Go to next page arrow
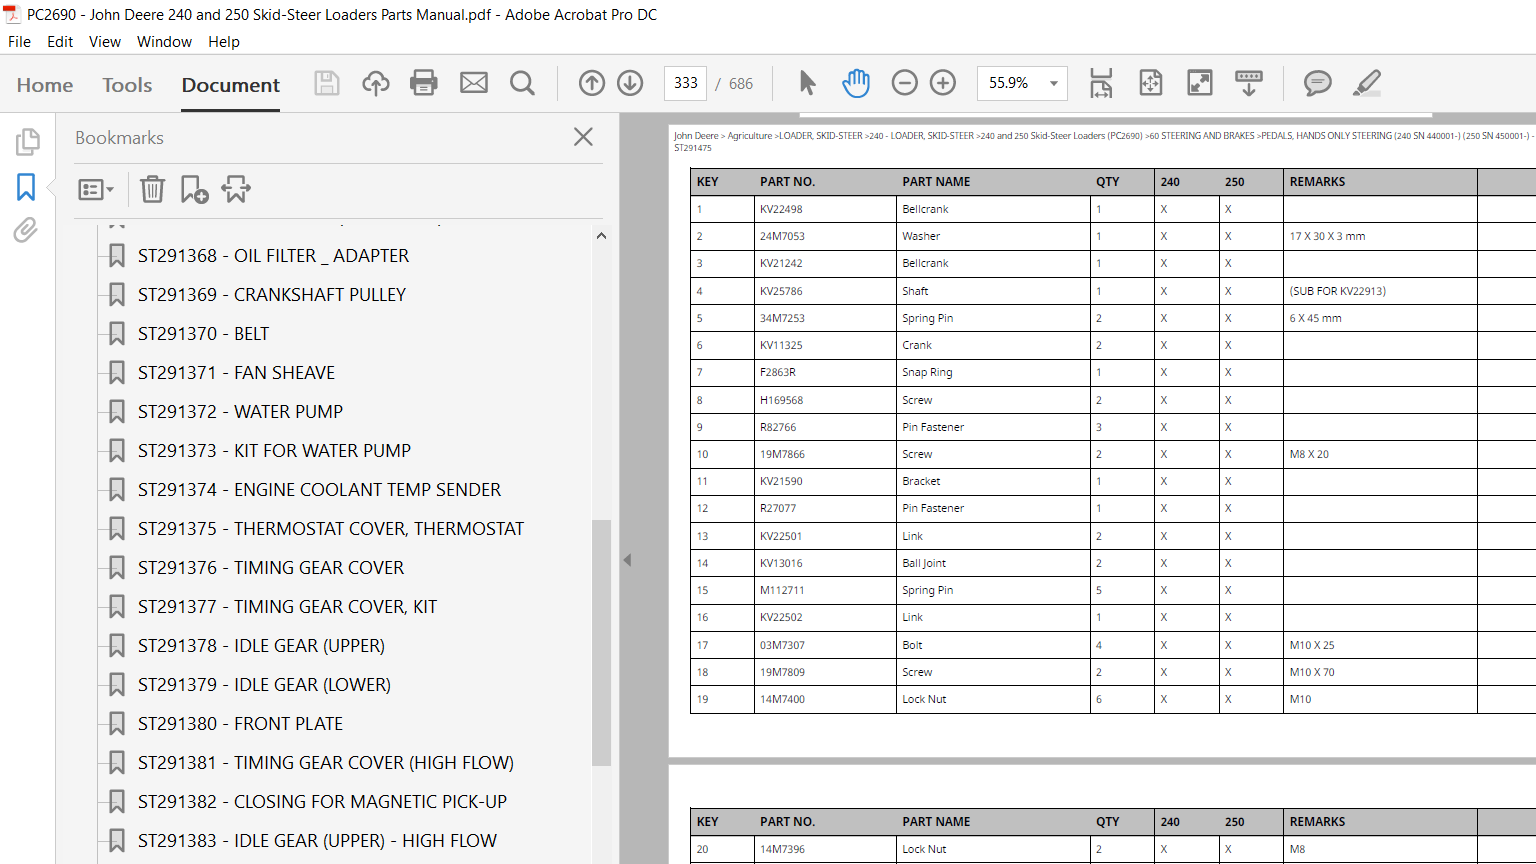 pos(630,83)
